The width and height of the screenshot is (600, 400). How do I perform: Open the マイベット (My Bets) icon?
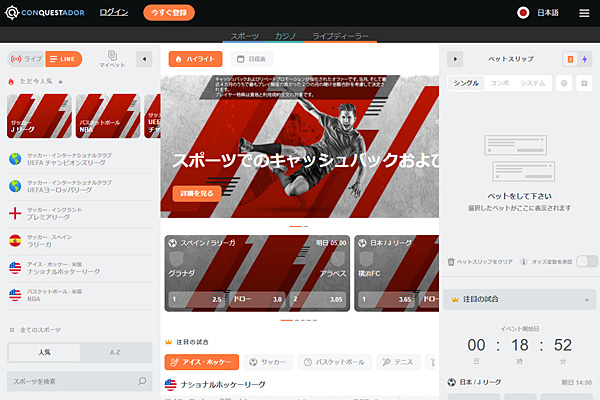112,59
